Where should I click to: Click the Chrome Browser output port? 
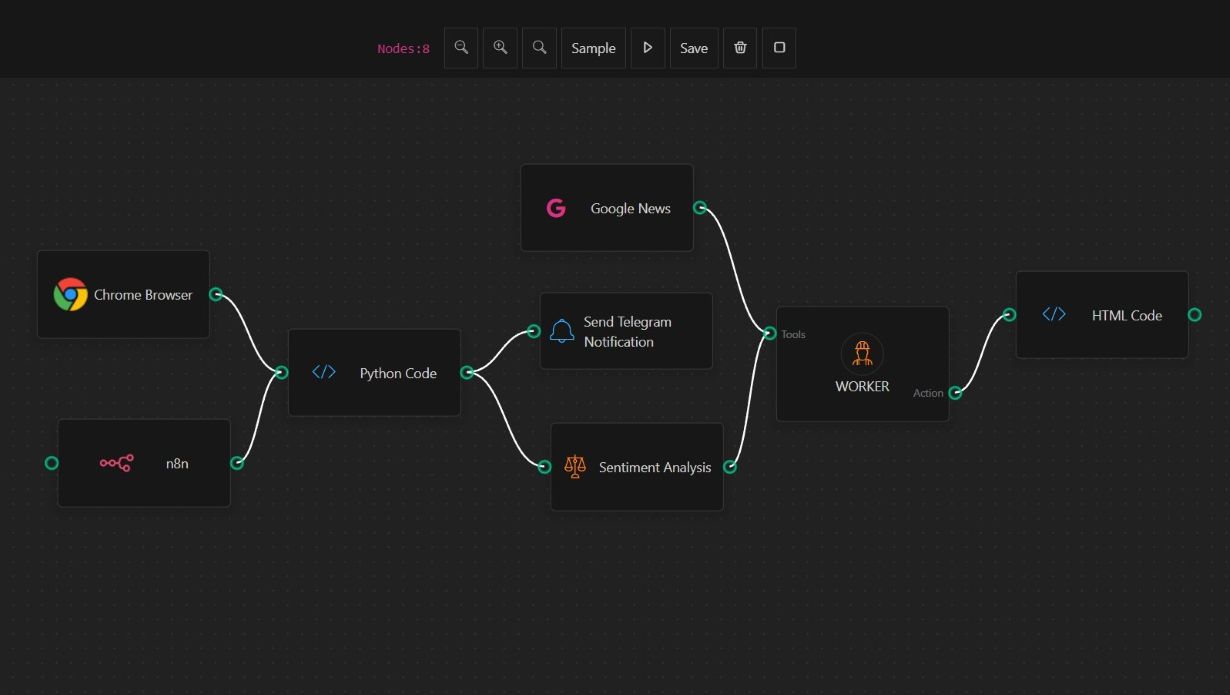click(x=216, y=294)
